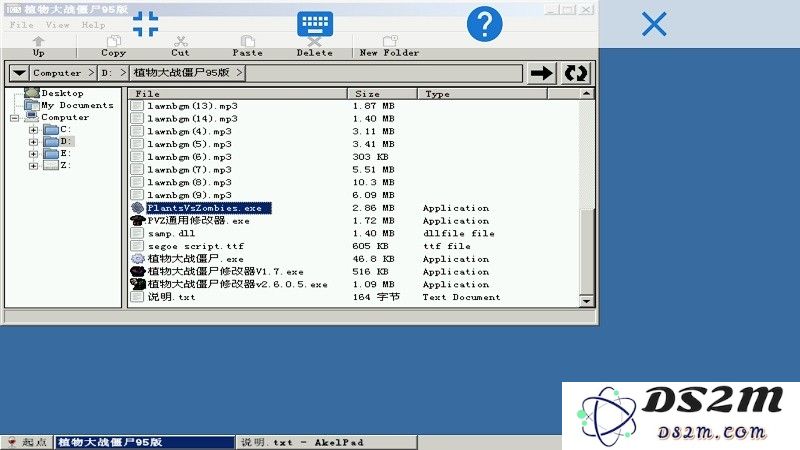Viewport: 800px width, 450px height.
Task: Click the file list vertical scrollbar thumb
Action: coord(586,252)
